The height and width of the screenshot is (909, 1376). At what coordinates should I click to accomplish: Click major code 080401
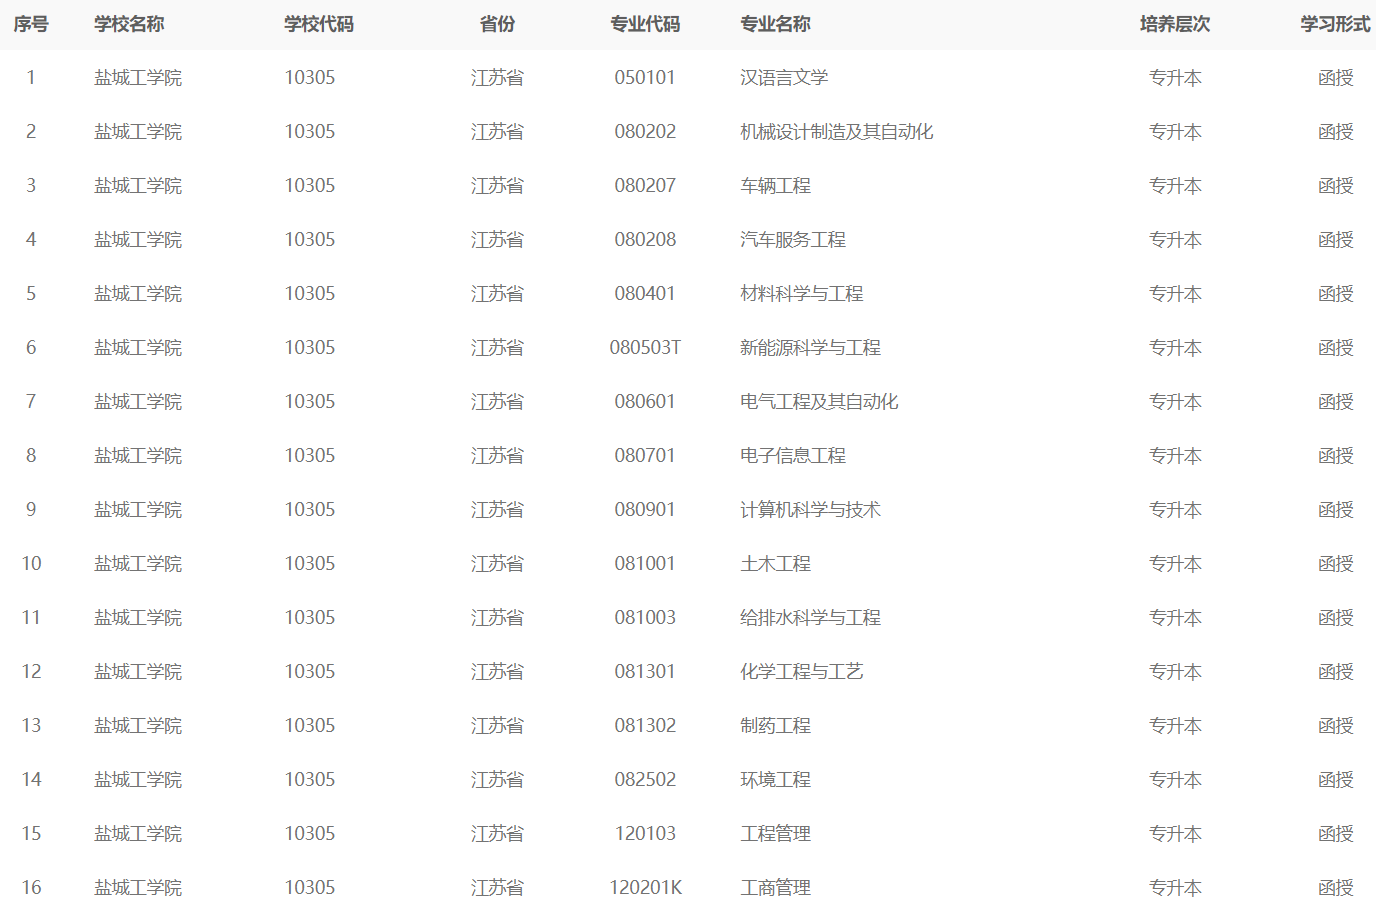click(x=645, y=294)
